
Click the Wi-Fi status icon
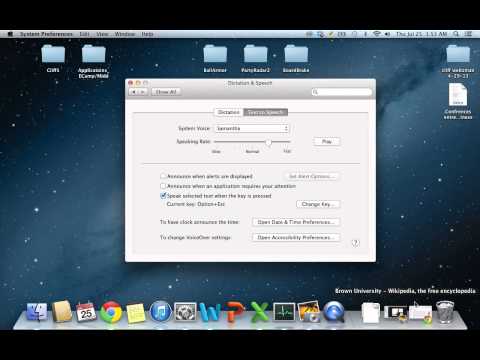pyautogui.click(x=377, y=34)
